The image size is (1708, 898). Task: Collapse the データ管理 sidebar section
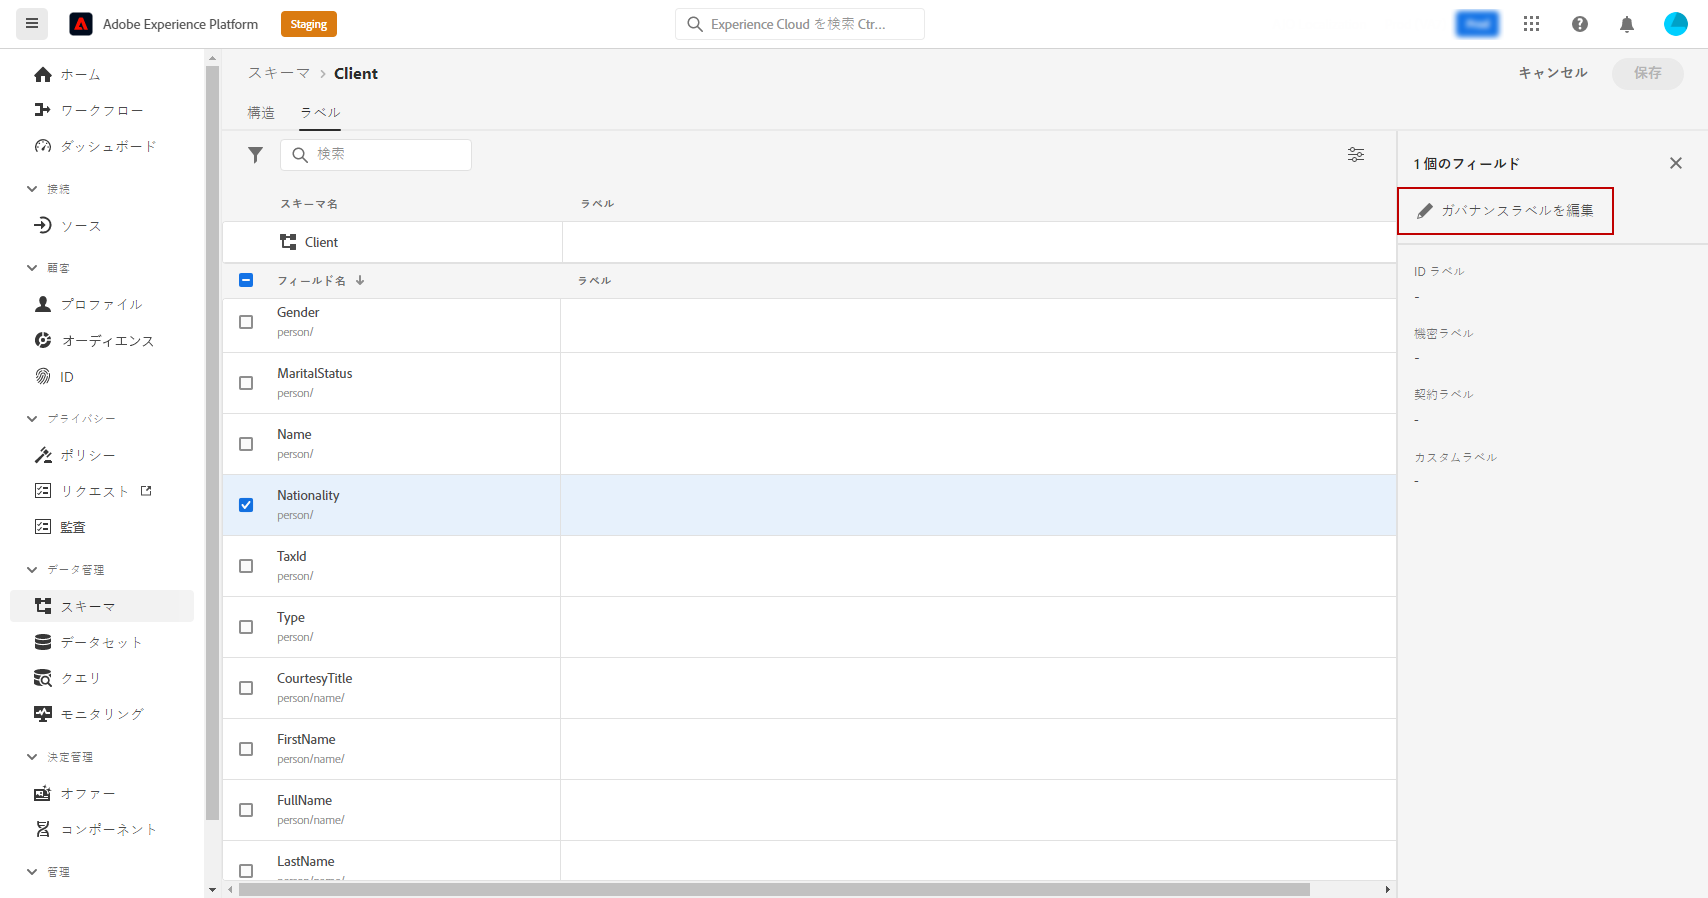(x=32, y=570)
